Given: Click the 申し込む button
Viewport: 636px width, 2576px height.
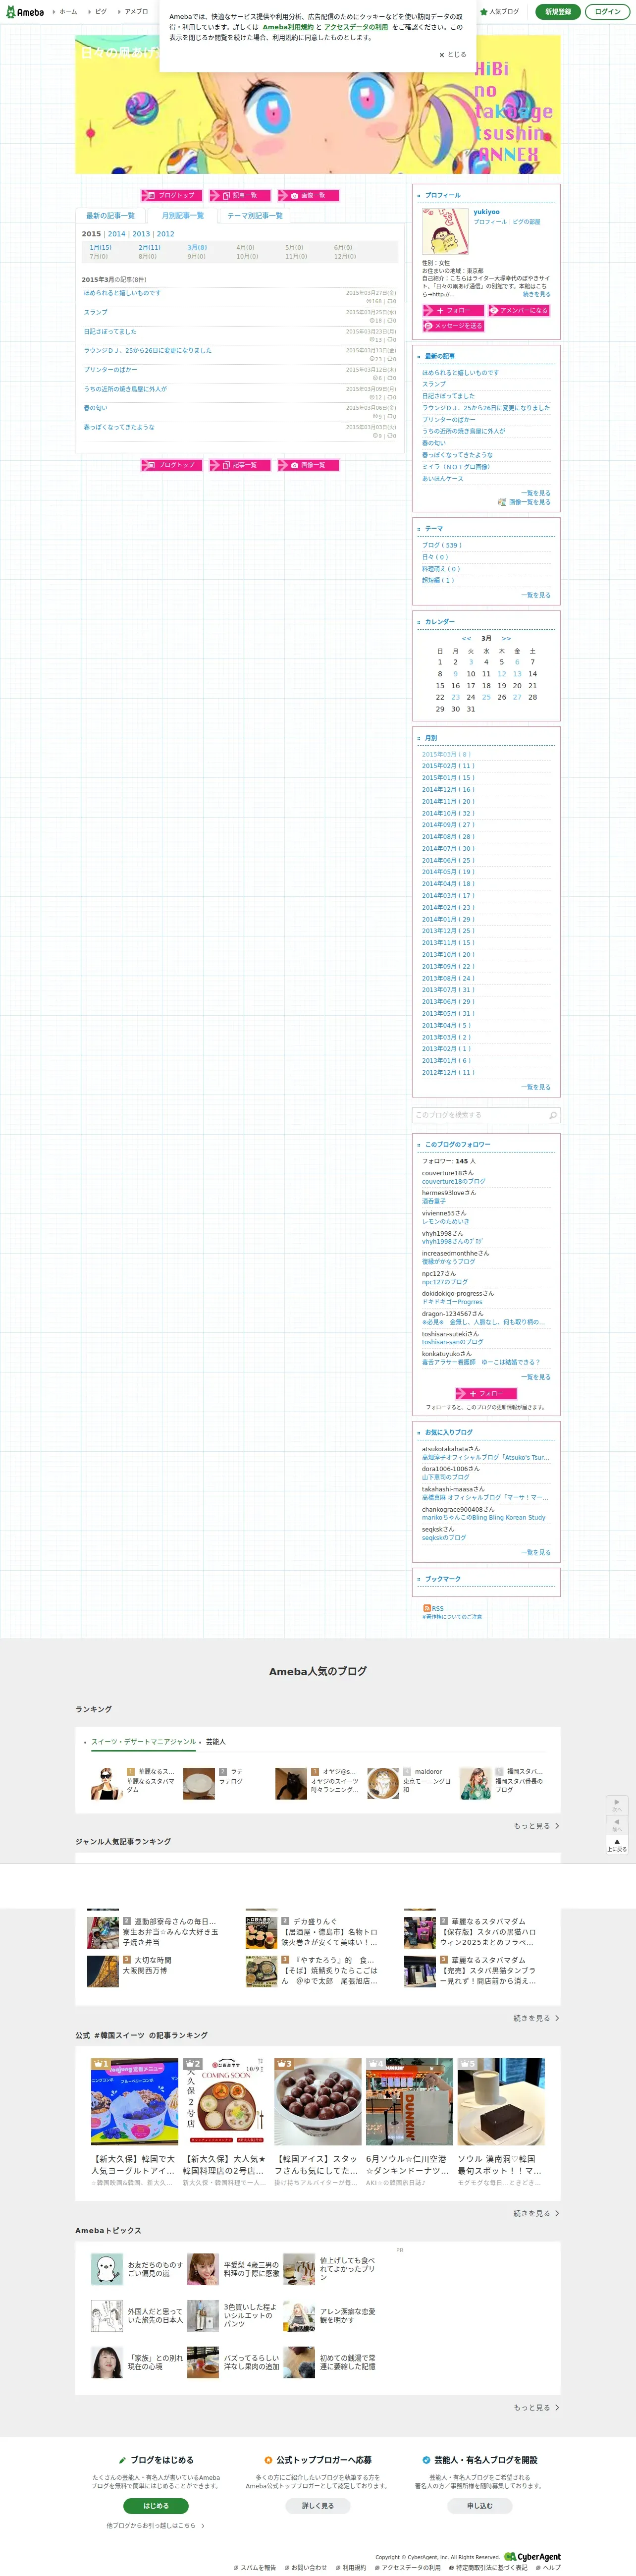Looking at the screenshot, I should tap(480, 2506).
